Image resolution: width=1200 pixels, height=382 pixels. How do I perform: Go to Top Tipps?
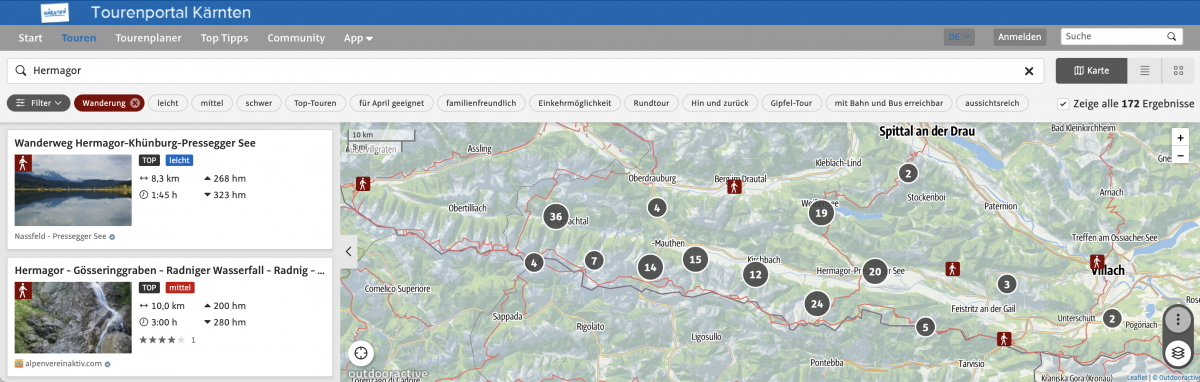point(224,38)
